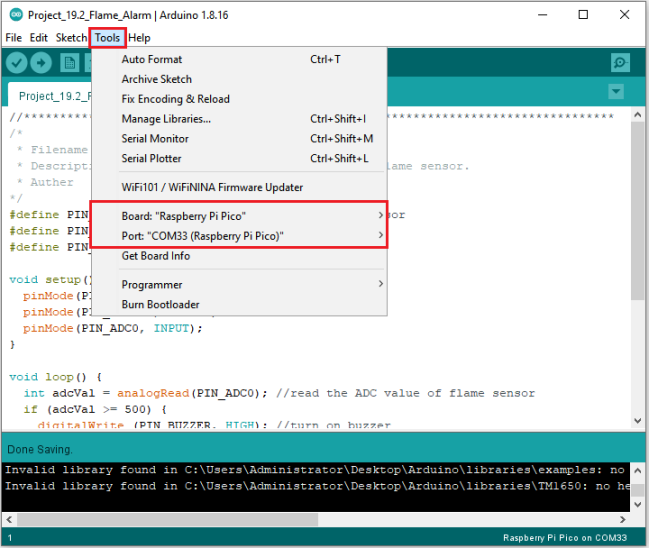Select Serial Plotter menu entry
Viewport: 650px width, 549px height.
[x=239, y=158]
